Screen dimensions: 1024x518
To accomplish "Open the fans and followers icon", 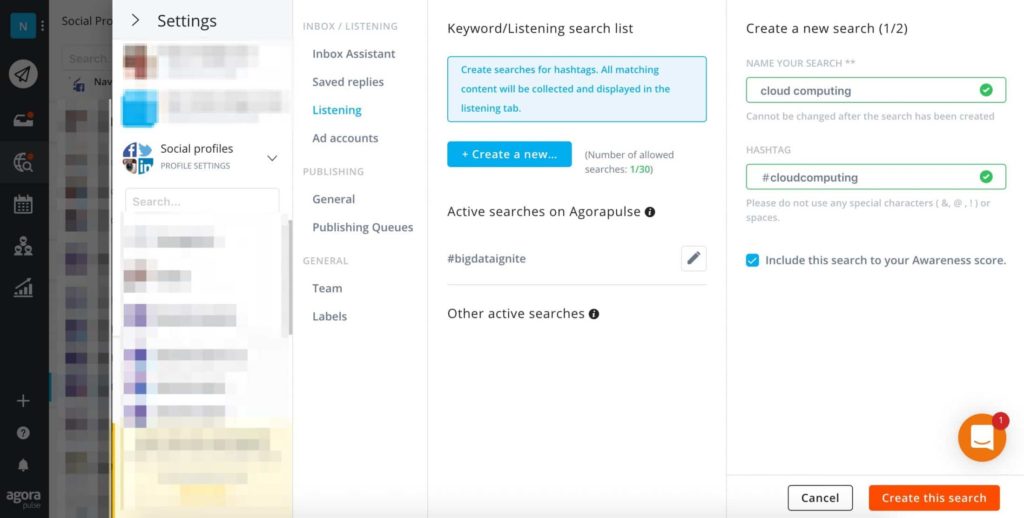I will coord(23,246).
